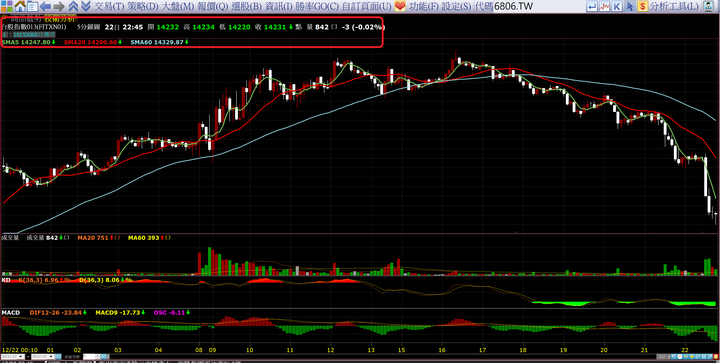The width and height of the screenshot is (720, 363).
Task: Open the 交易(T) menu
Action: tap(108, 6)
